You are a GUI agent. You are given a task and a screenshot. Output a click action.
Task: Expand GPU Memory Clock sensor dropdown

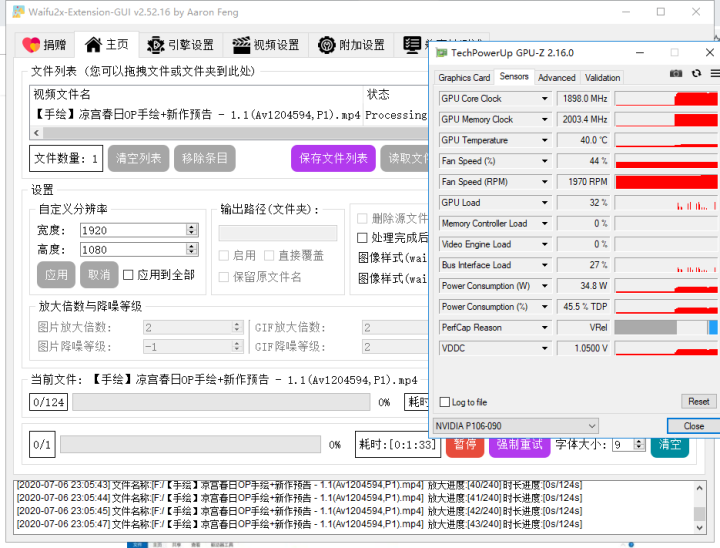544,119
